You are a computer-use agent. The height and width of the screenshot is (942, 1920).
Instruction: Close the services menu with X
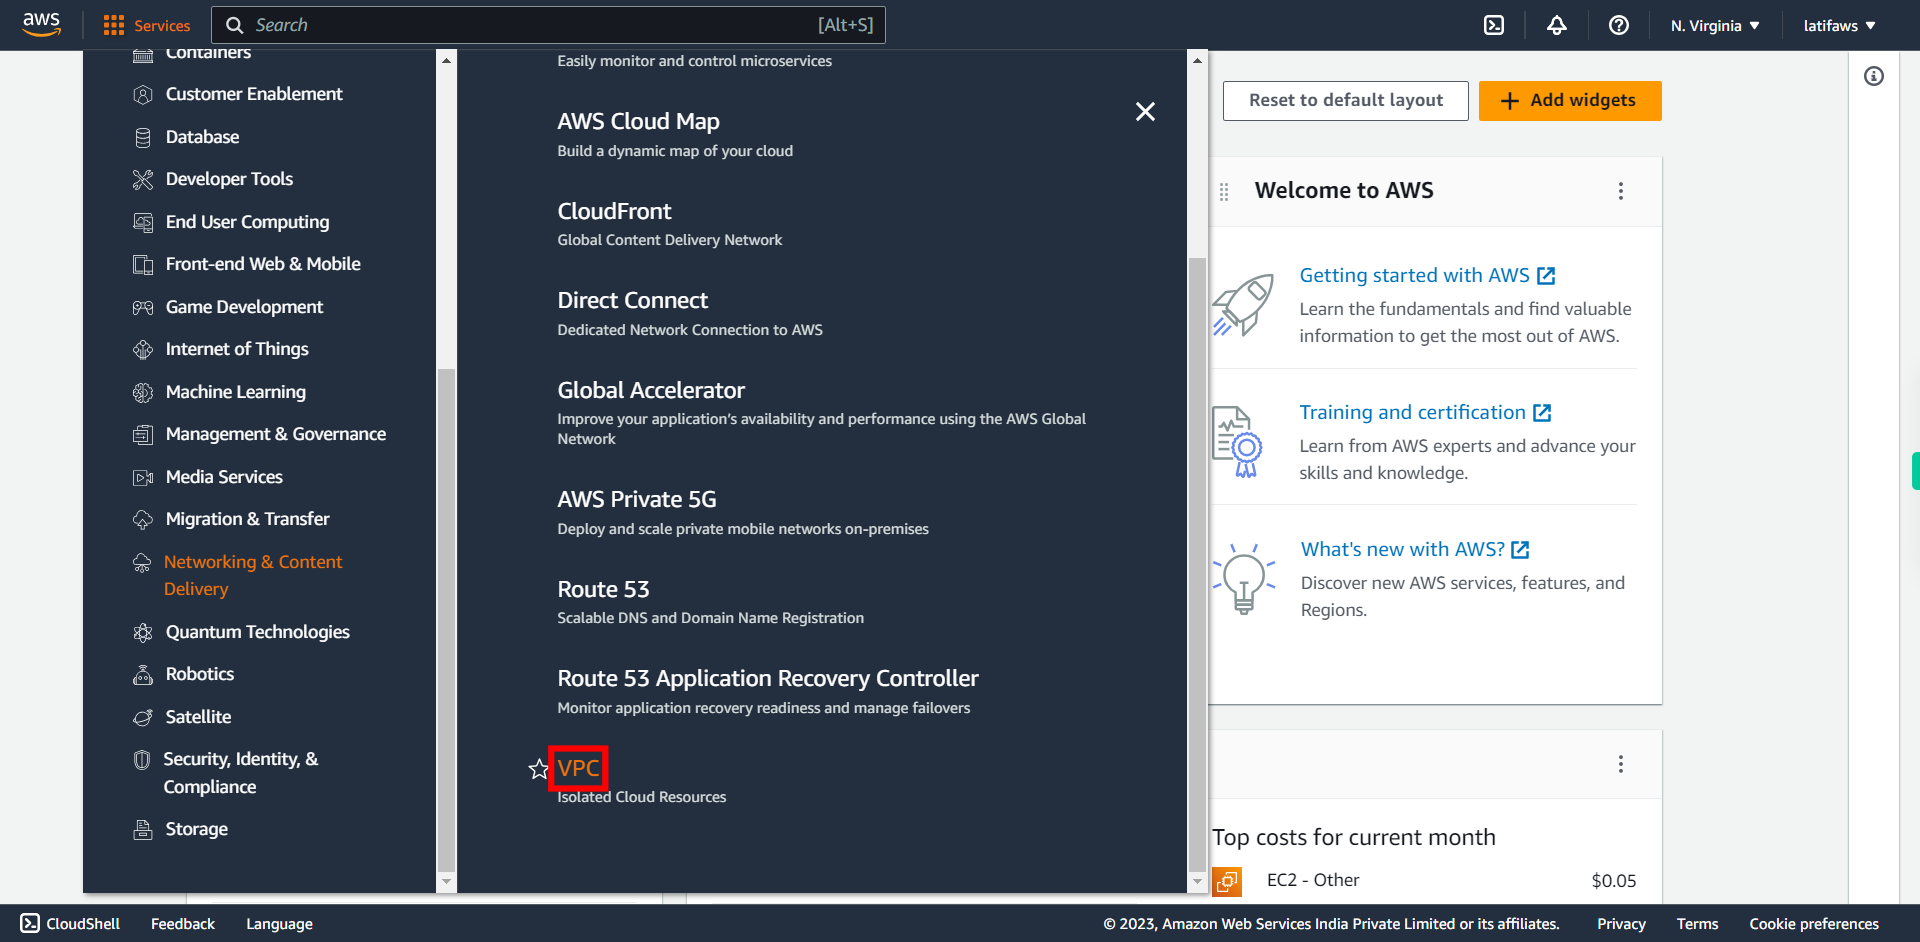coord(1146,111)
